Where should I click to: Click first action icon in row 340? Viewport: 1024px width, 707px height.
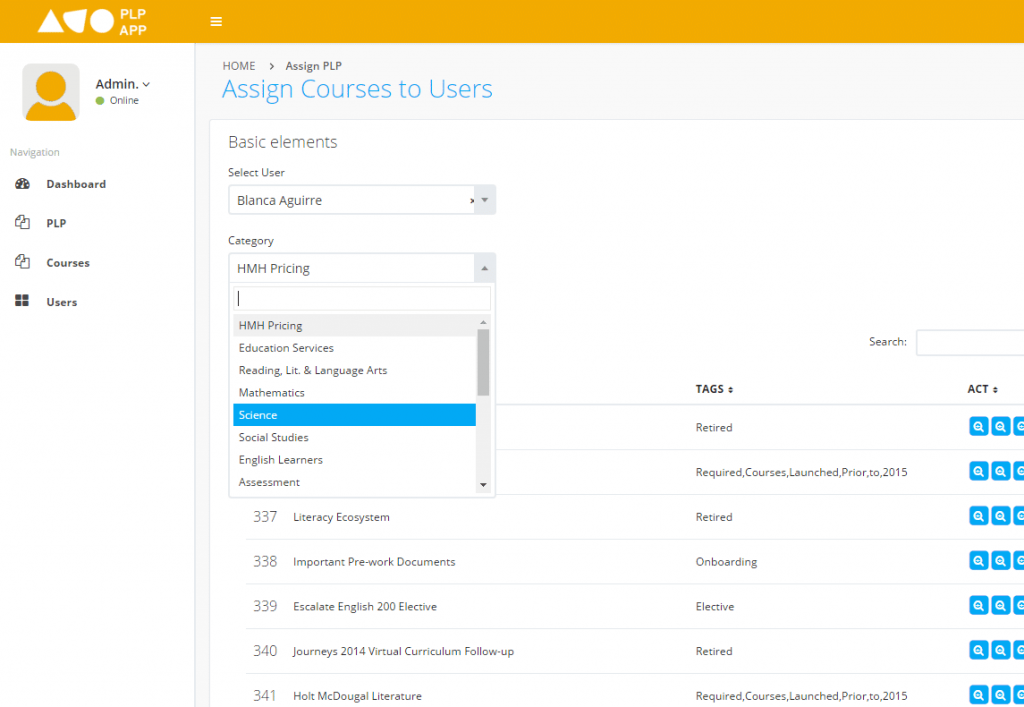[x=978, y=650]
